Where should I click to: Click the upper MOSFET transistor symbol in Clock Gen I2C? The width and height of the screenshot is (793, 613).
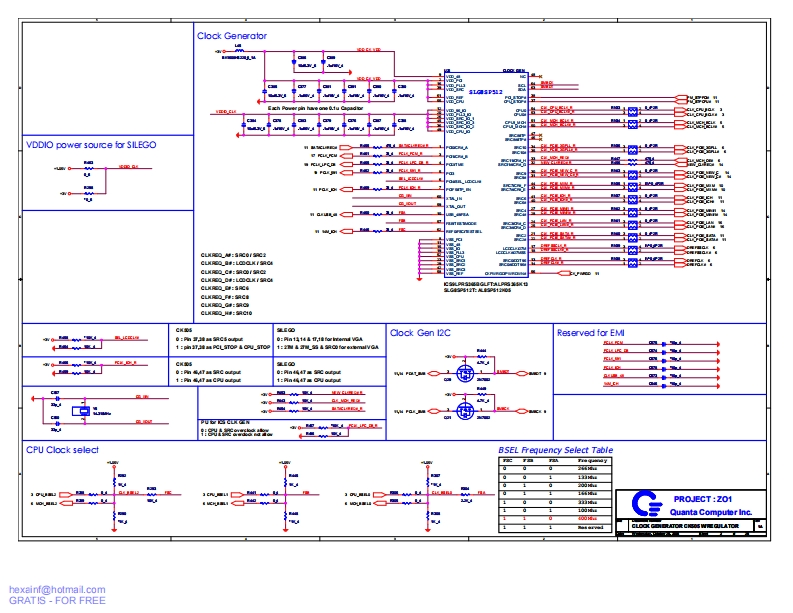[463, 375]
